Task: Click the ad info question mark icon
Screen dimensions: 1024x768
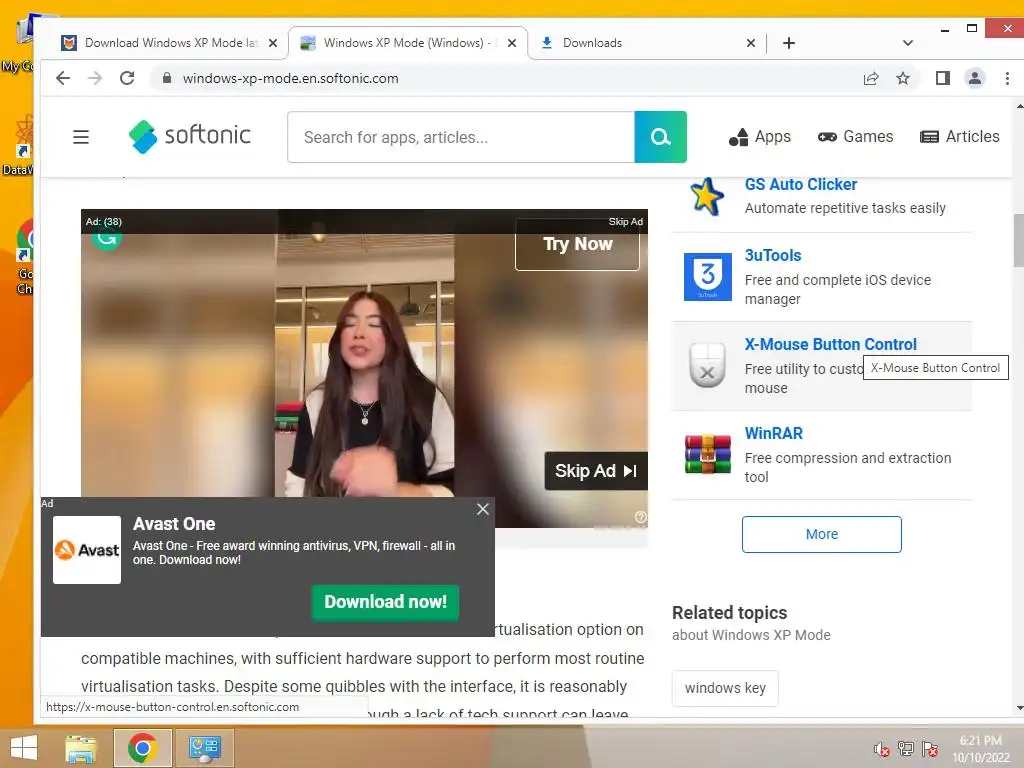Action: point(641,517)
